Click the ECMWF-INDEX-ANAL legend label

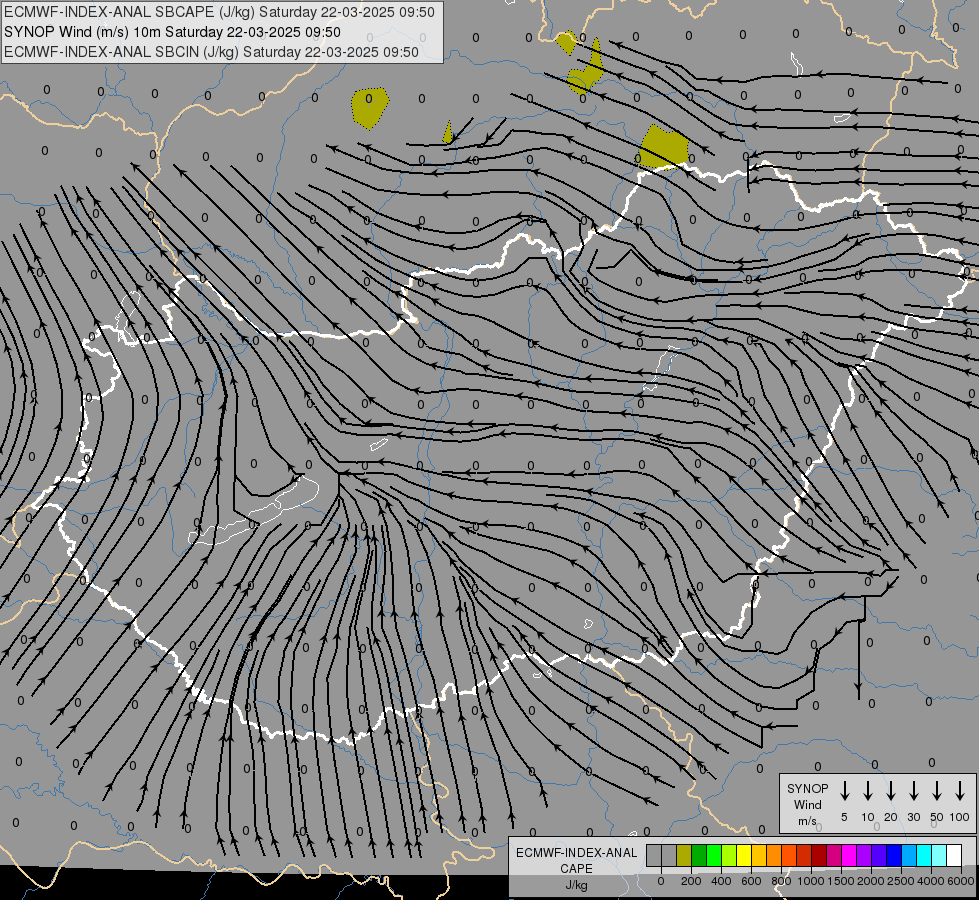click(576, 853)
